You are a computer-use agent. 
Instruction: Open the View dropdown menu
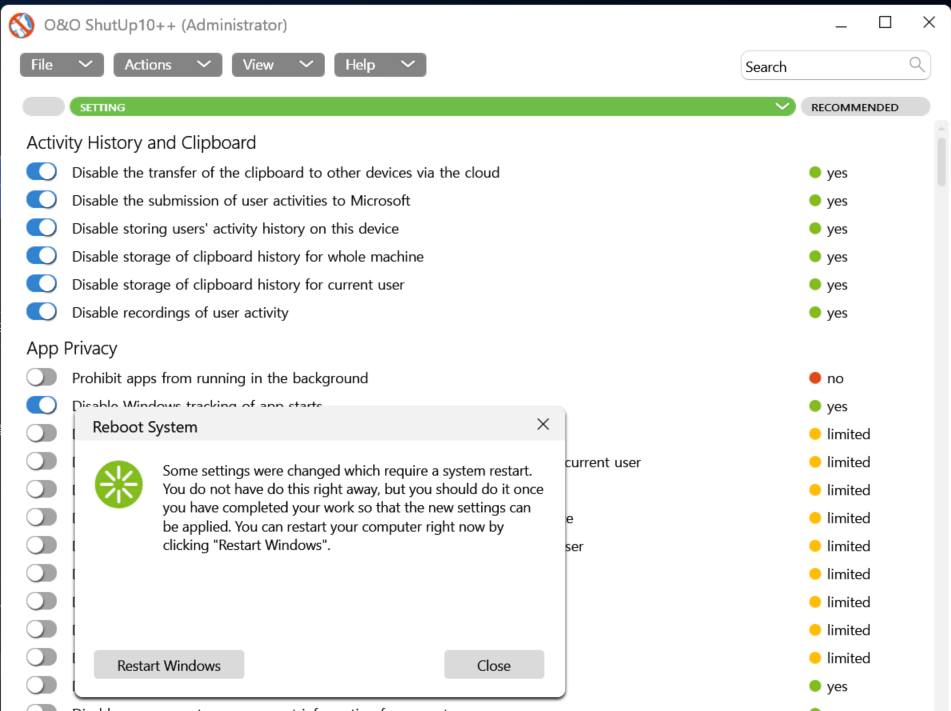pos(278,64)
